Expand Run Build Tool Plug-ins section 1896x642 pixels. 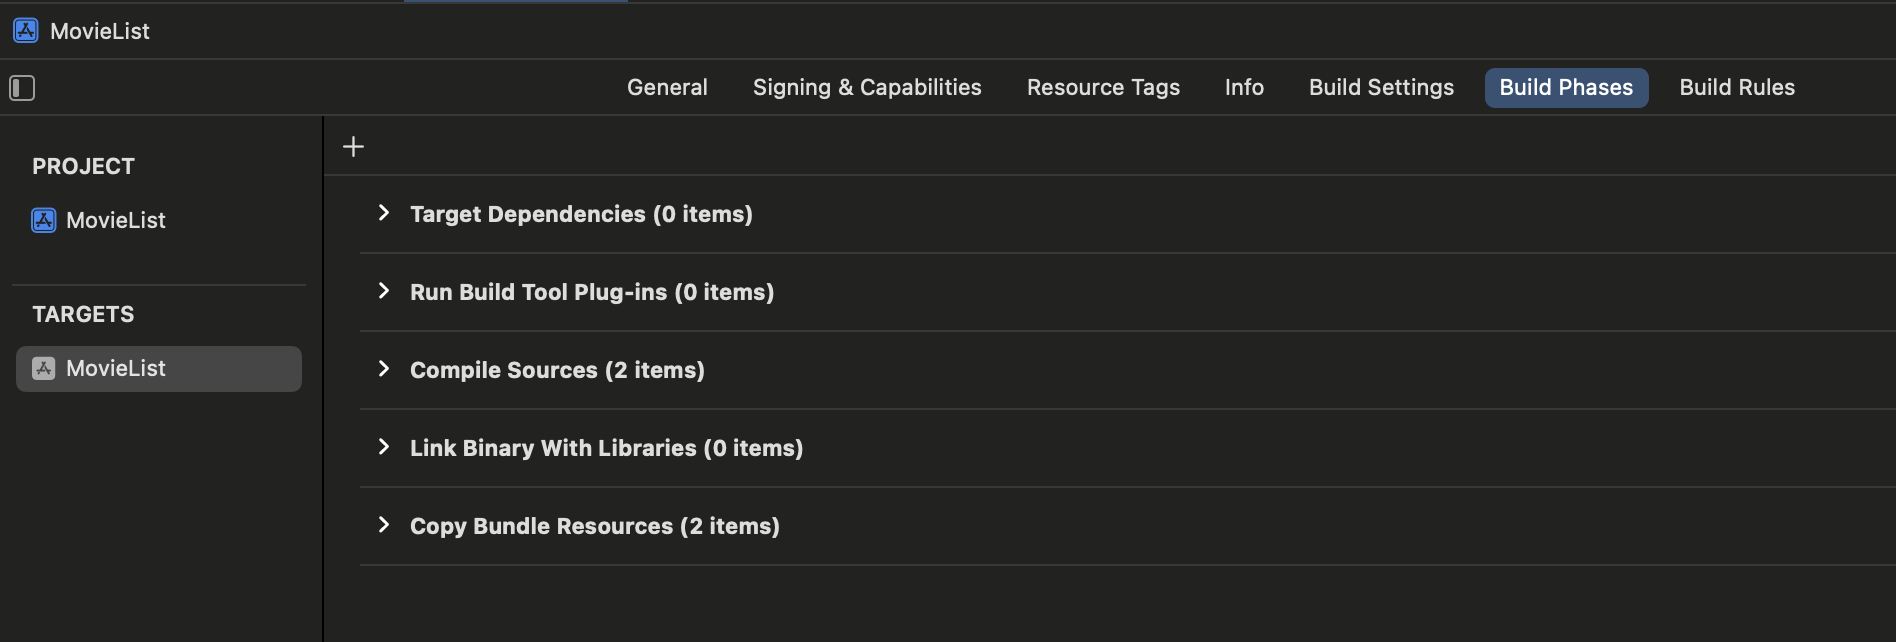[x=384, y=291]
